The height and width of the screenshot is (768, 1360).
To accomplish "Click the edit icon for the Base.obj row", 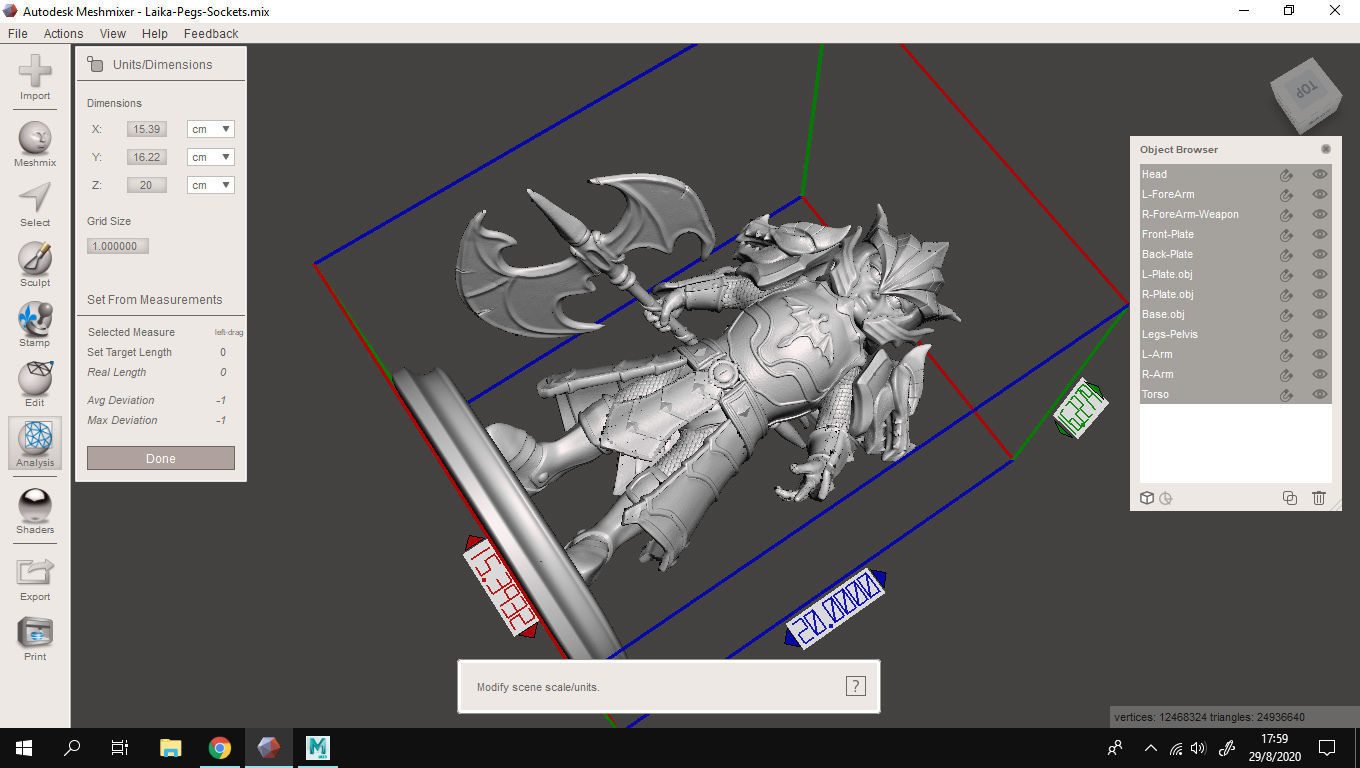I will point(1286,314).
